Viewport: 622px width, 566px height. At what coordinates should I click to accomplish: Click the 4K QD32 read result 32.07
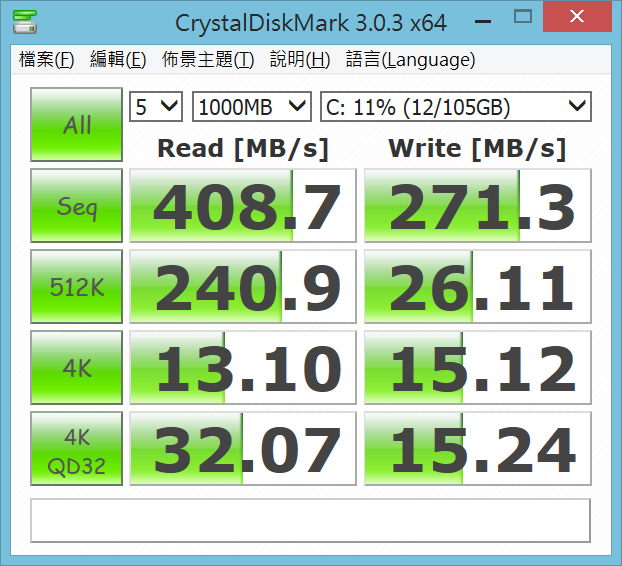tap(243, 448)
